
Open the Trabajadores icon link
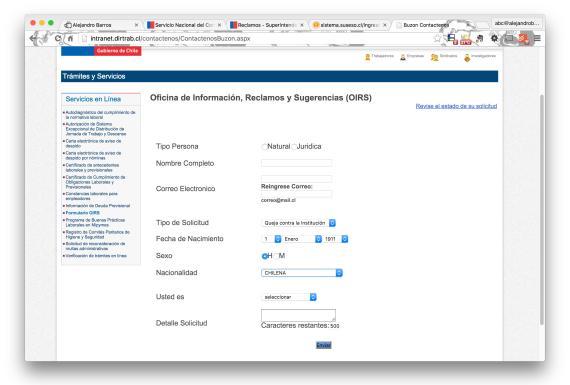[x=379, y=57]
